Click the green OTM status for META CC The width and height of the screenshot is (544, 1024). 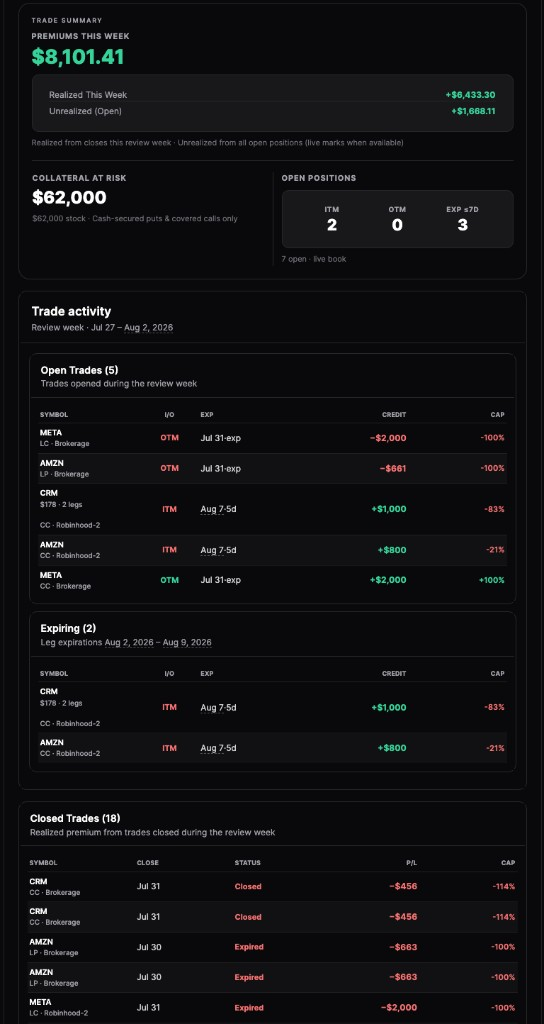[x=169, y=580]
